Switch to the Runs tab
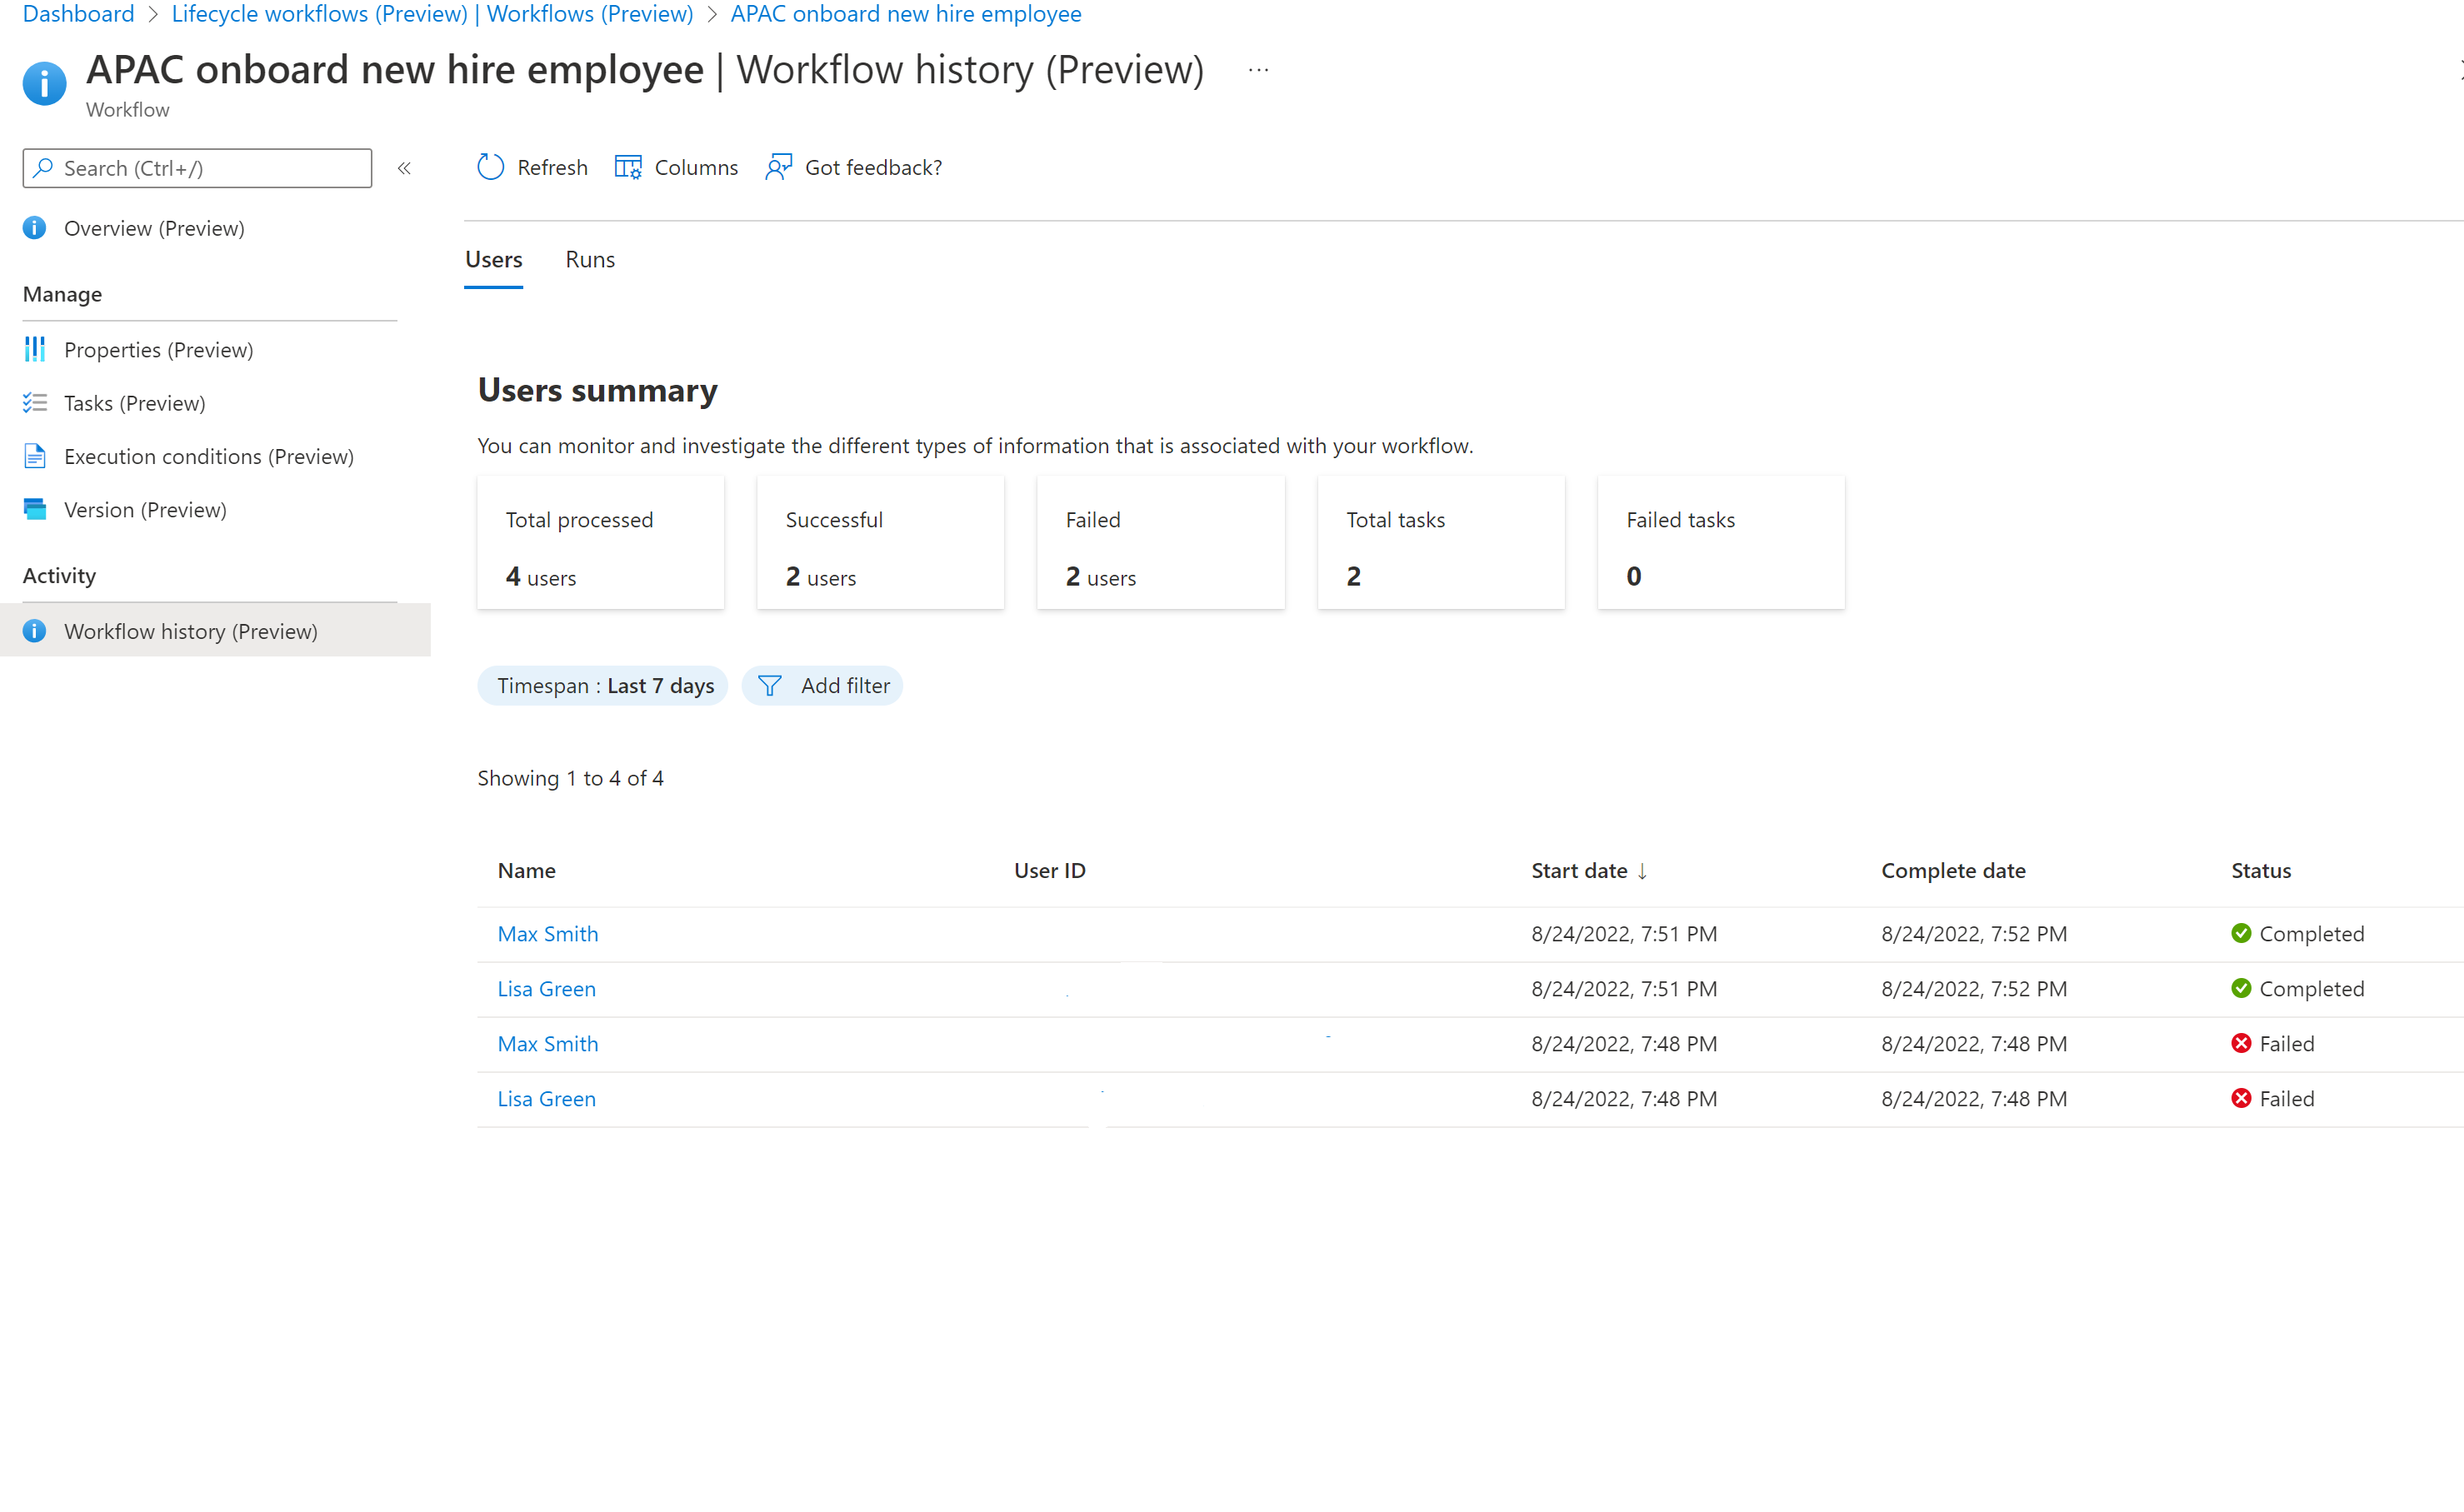 tap(590, 259)
